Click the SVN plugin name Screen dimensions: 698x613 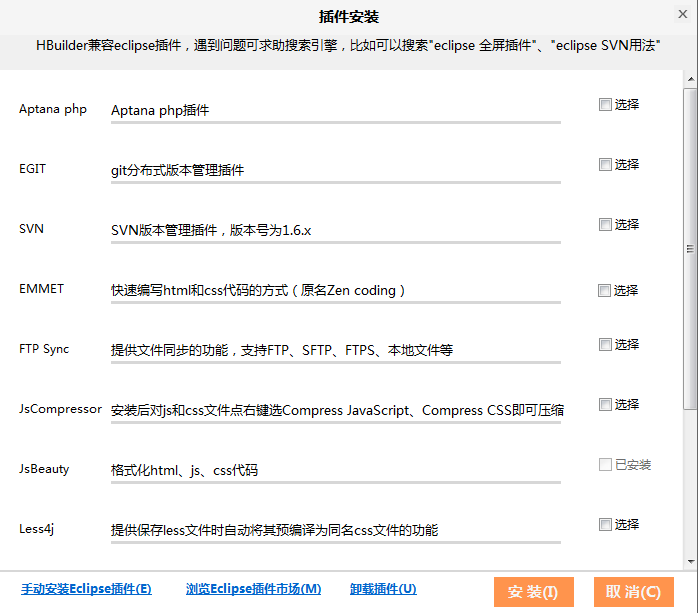[31, 229]
